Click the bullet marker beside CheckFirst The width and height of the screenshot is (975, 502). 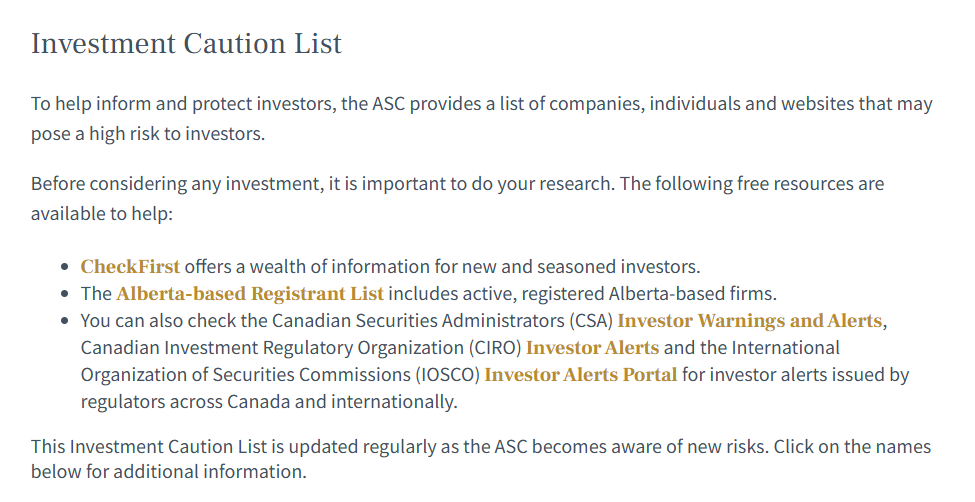tap(65, 267)
